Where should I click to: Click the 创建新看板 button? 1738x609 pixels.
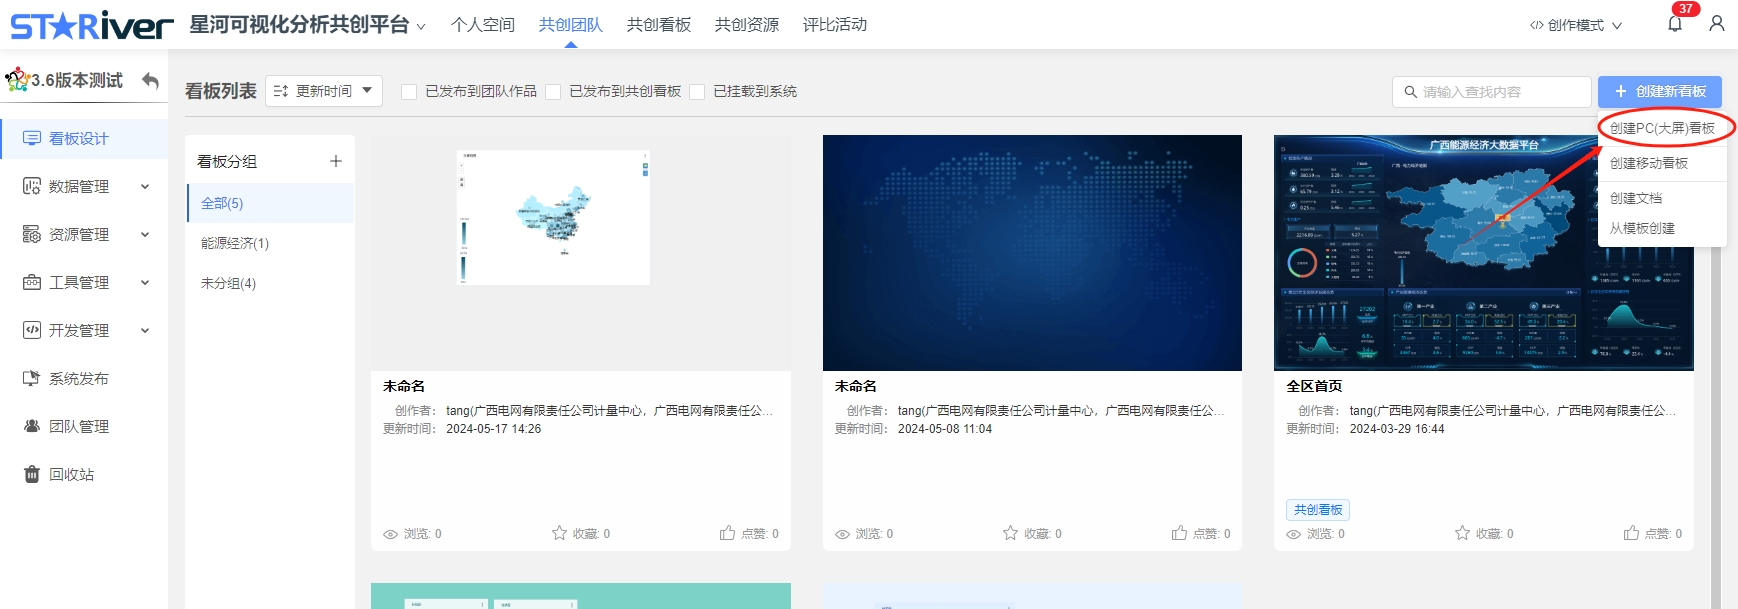[1659, 91]
